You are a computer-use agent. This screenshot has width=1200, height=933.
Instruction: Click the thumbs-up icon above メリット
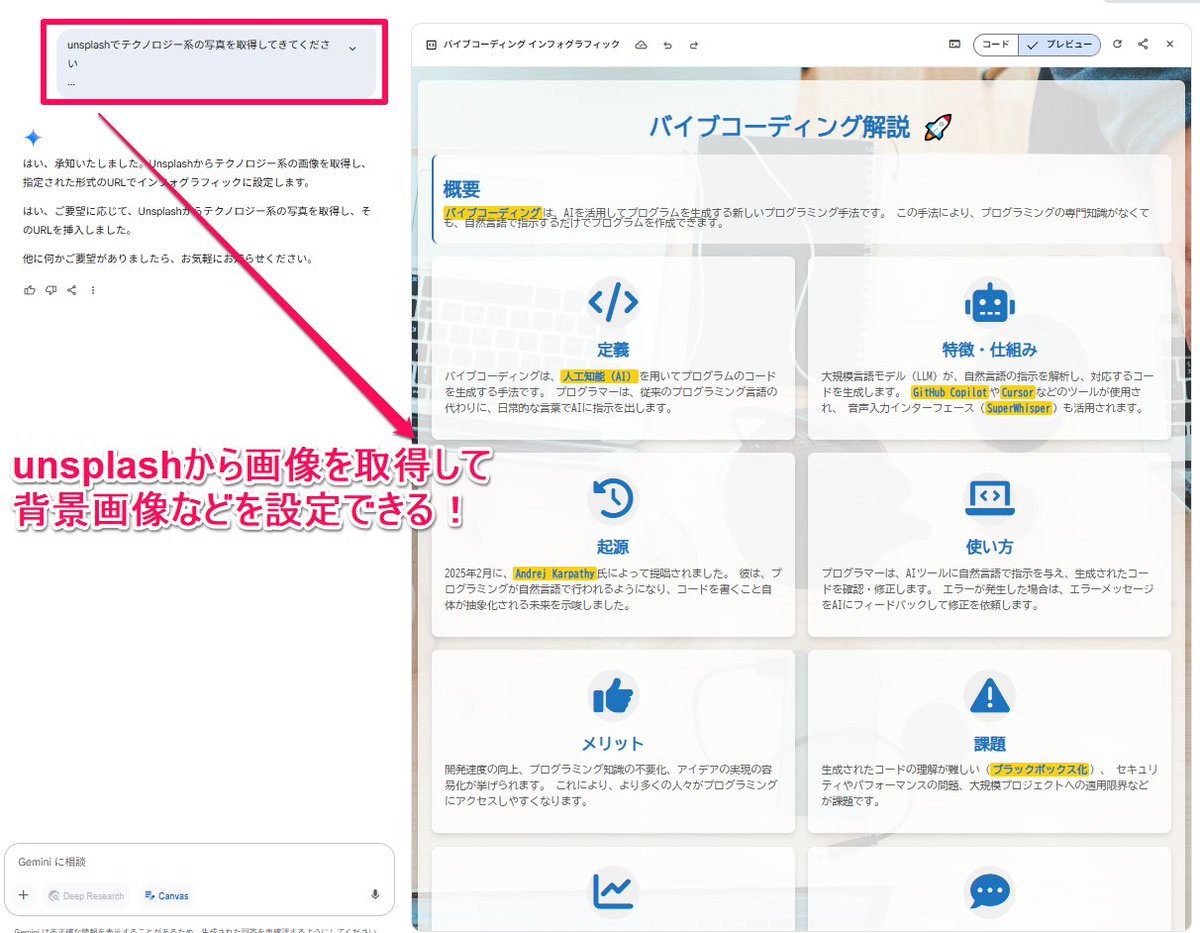click(613, 695)
